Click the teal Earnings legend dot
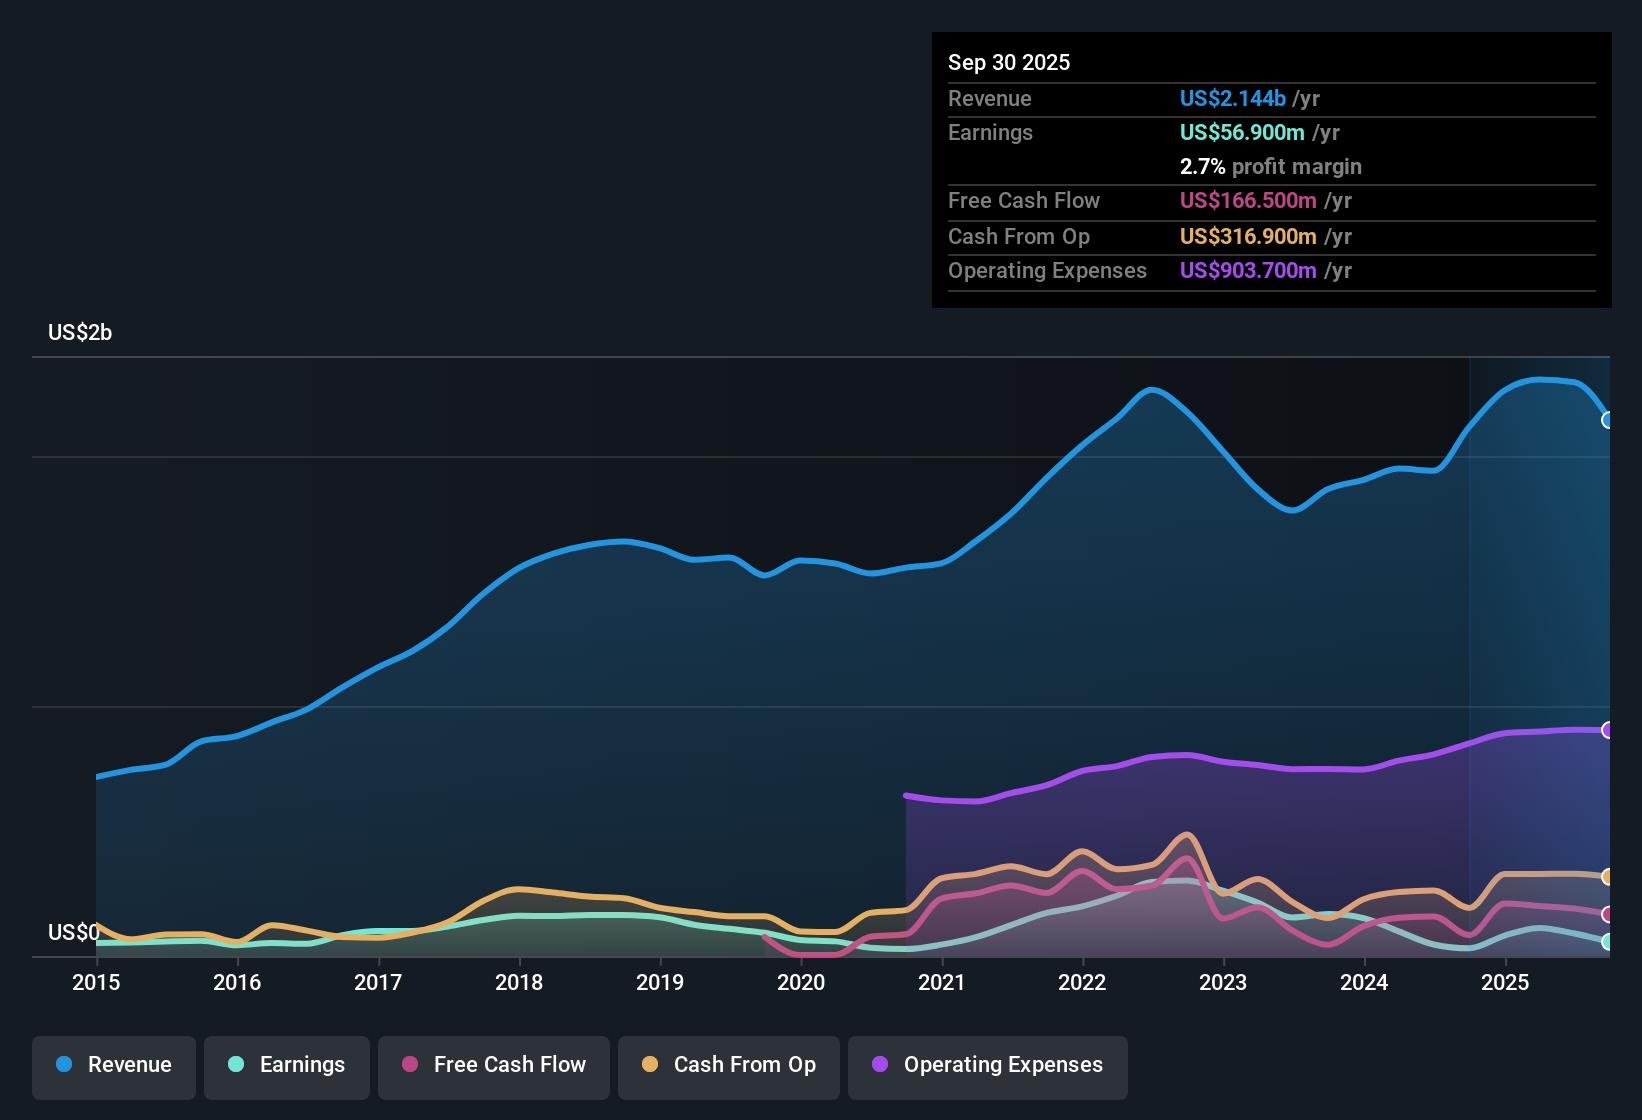The width and height of the screenshot is (1642, 1120). point(236,1065)
